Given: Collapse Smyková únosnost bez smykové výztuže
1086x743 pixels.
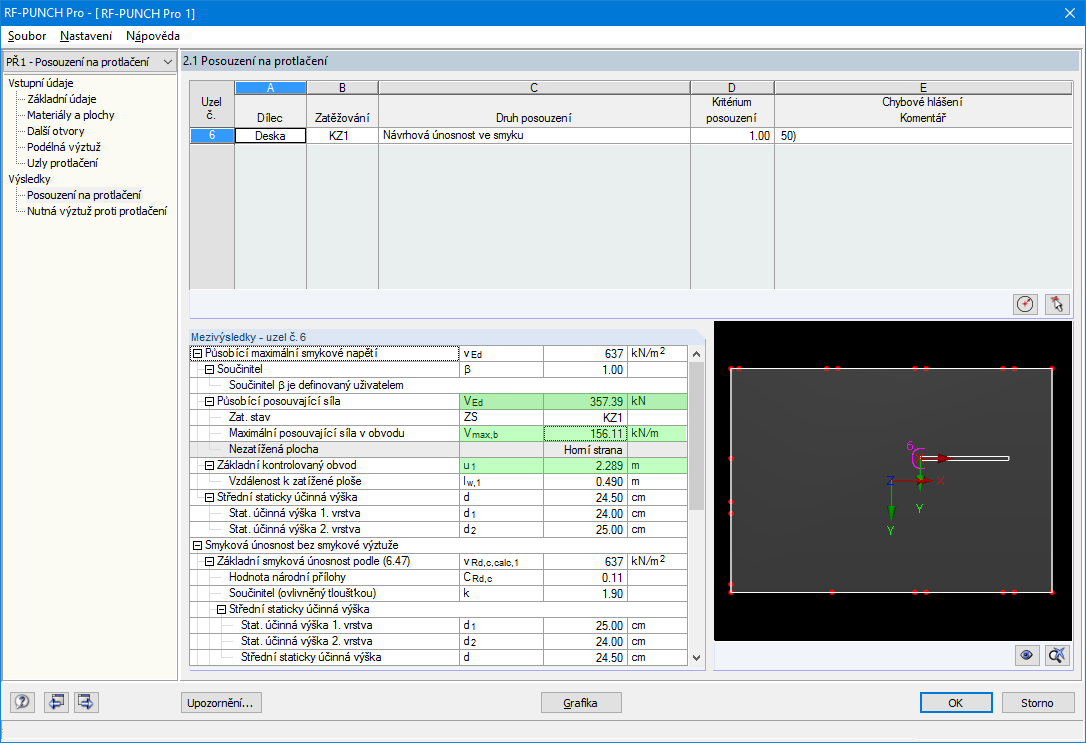Looking at the screenshot, I should pos(197,546).
